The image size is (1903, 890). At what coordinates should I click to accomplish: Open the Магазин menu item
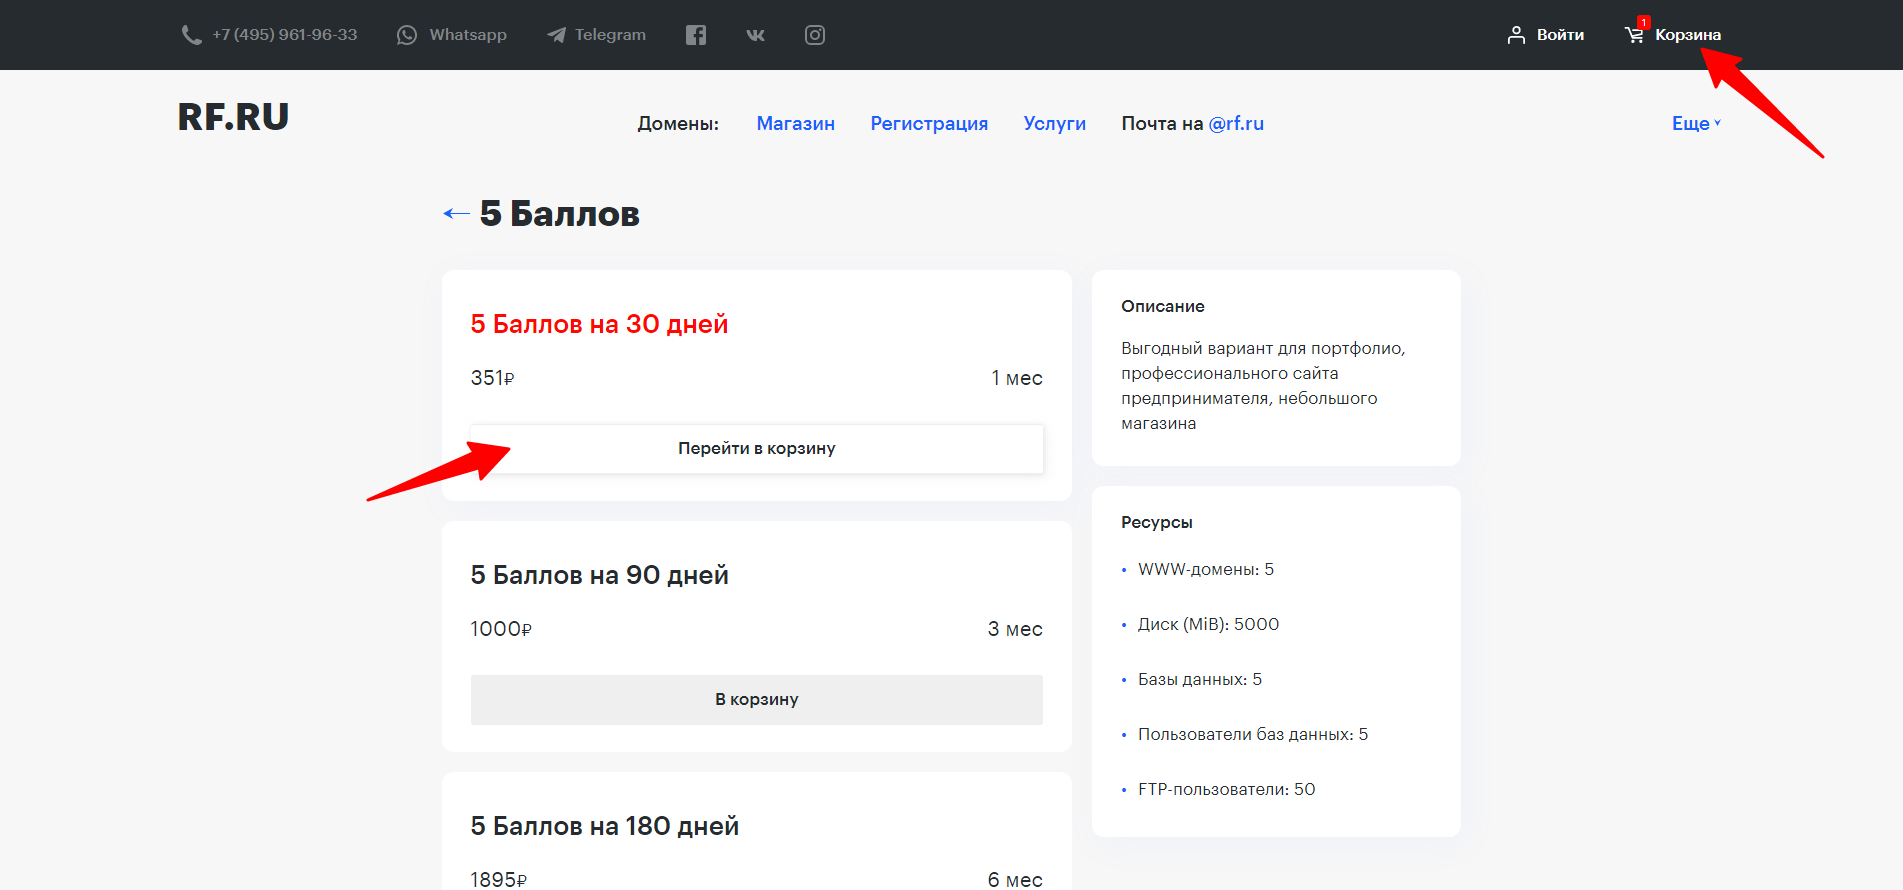click(x=795, y=123)
